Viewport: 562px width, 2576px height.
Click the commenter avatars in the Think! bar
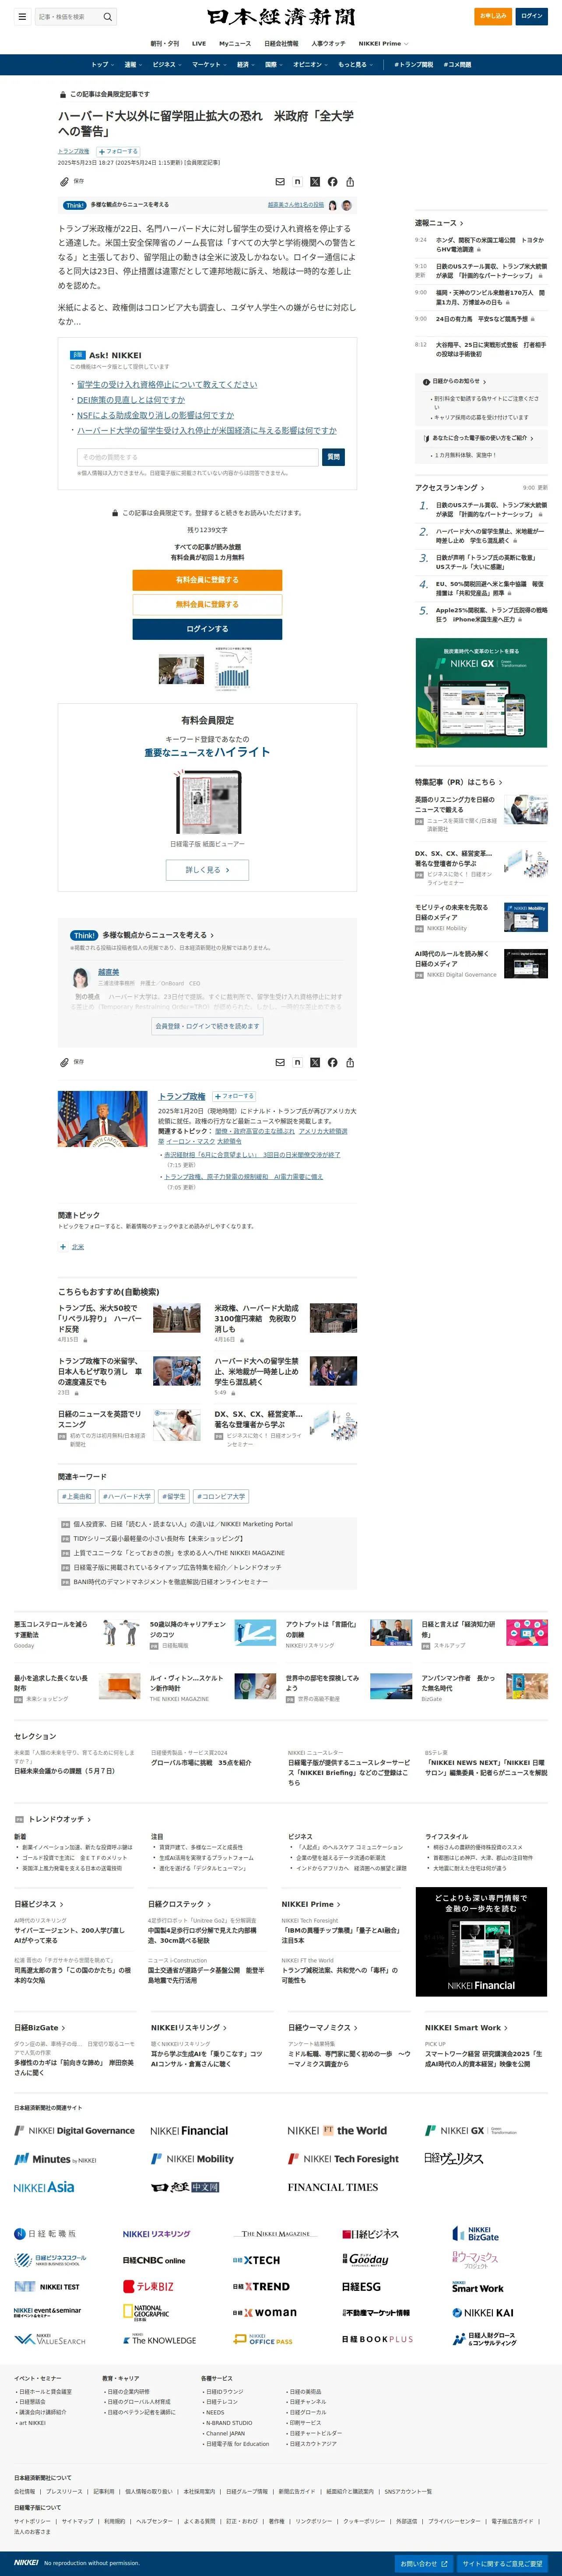click(340, 205)
